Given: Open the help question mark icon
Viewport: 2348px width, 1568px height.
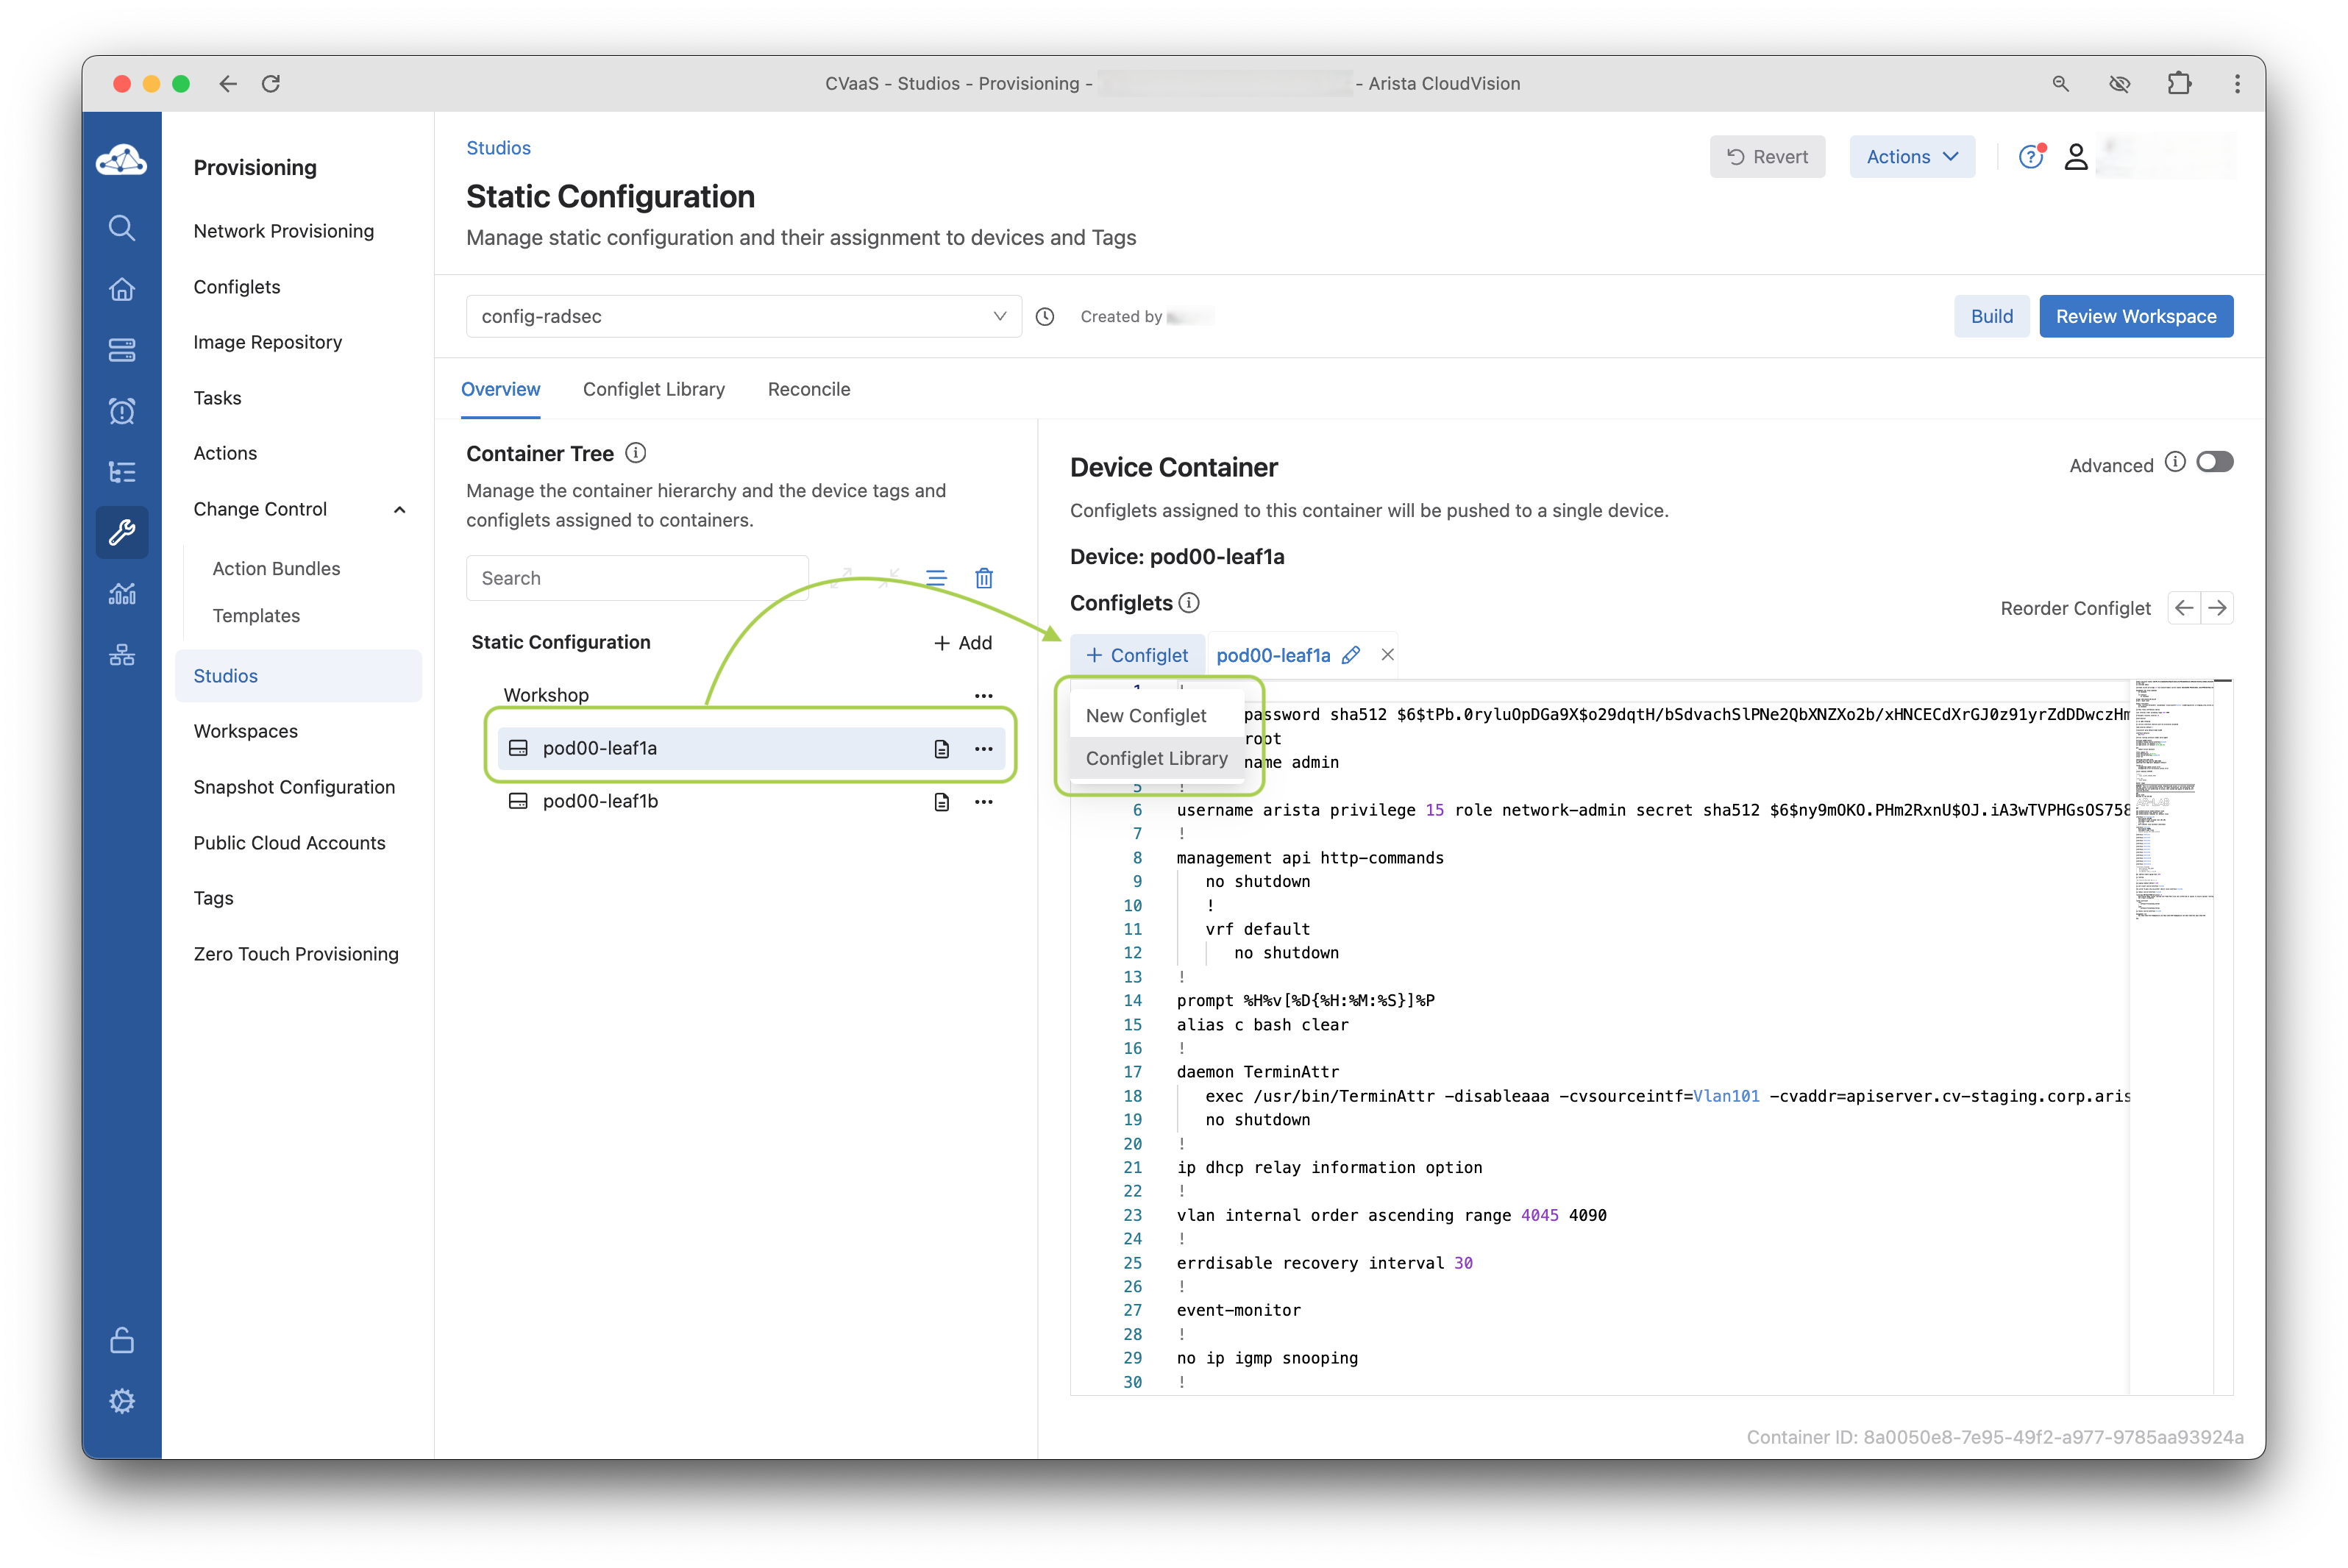Looking at the screenshot, I should (x=2030, y=157).
